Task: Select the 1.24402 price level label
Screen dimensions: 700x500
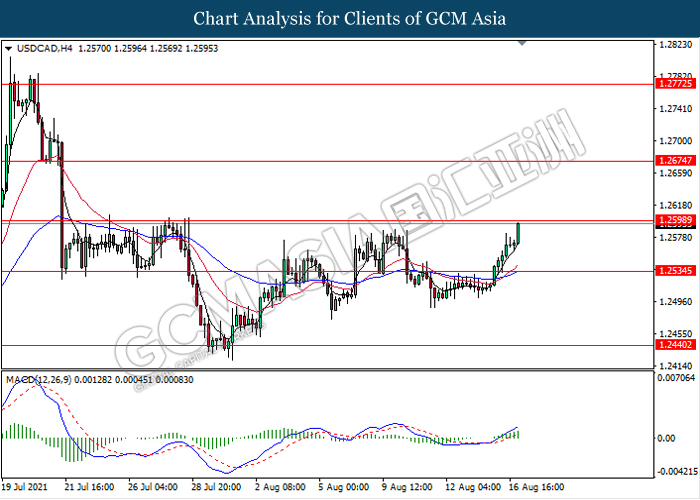Action: pos(675,344)
